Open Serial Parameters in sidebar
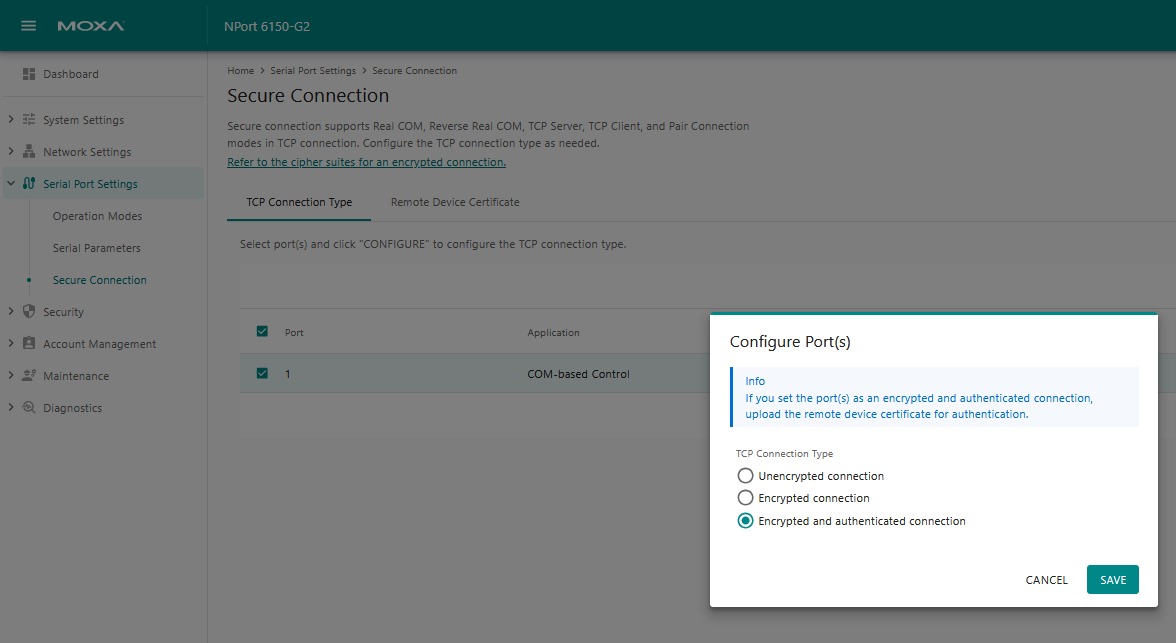This screenshot has width=1176, height=643. click(x=97, y=248)
